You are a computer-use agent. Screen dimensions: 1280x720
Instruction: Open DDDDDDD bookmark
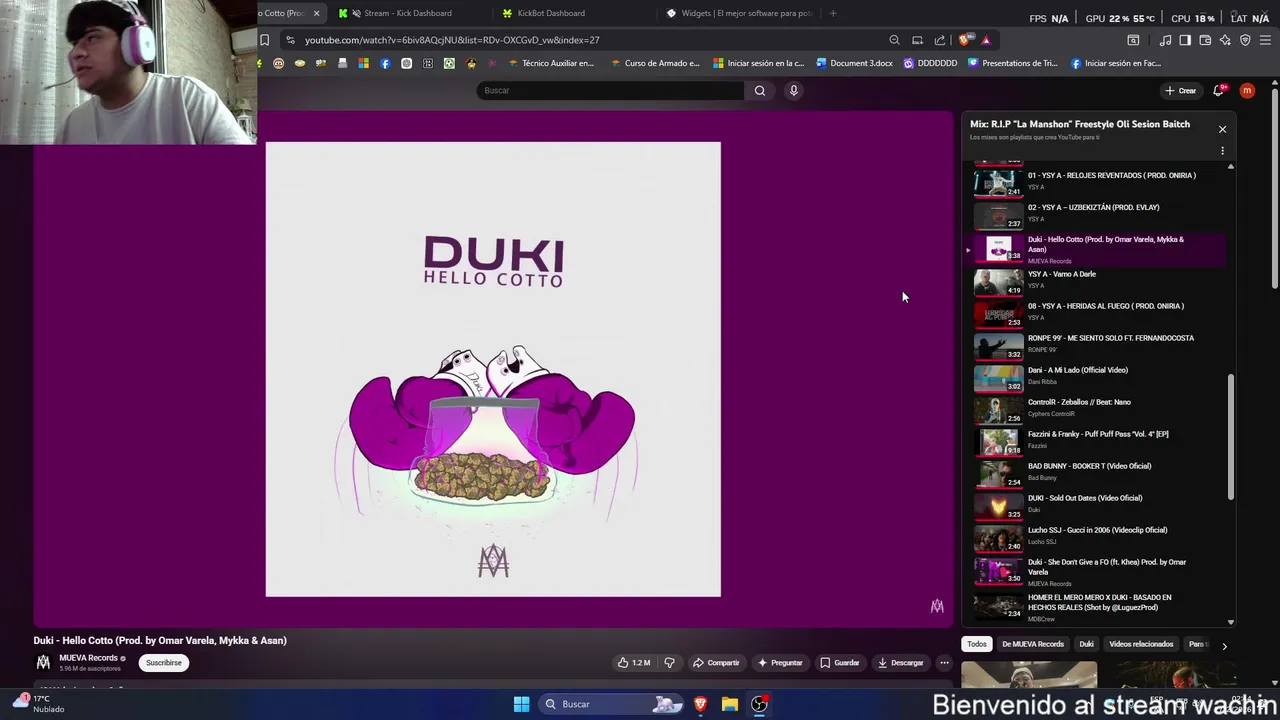[930, 63]
